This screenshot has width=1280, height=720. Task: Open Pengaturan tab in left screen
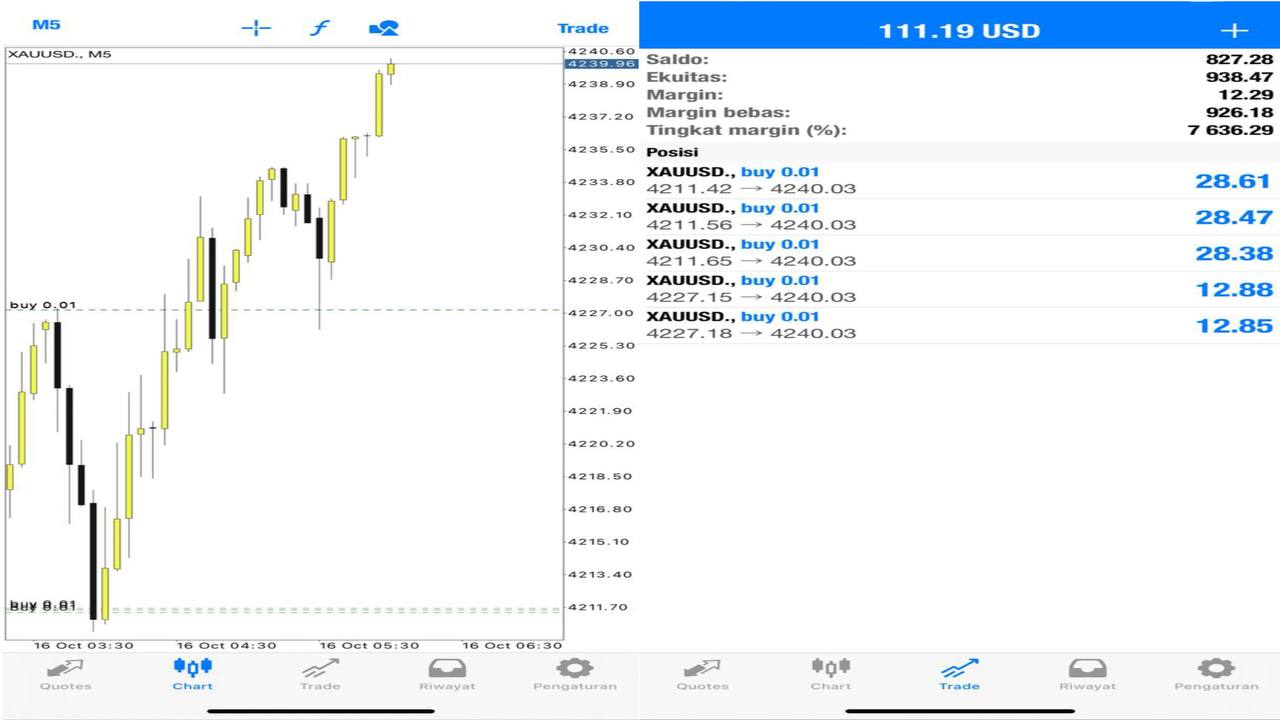click(575, 675)
